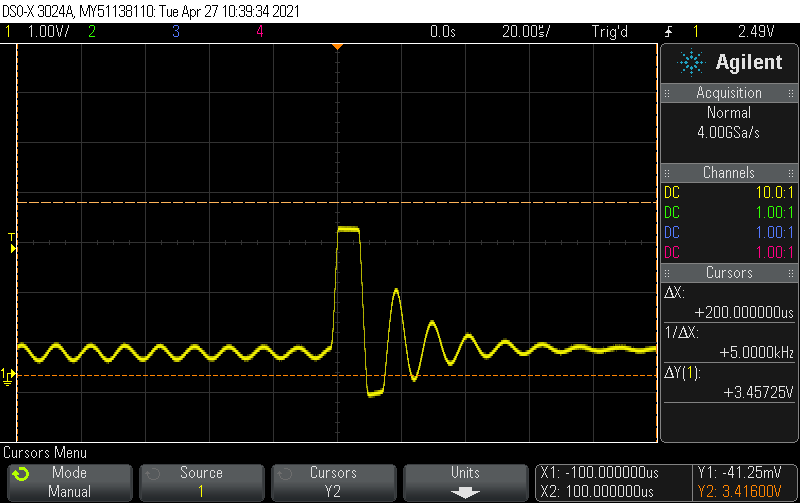800x503 pixels.
Task: Click the rising edge trigger slope icon
Action: tap(668, 32)
